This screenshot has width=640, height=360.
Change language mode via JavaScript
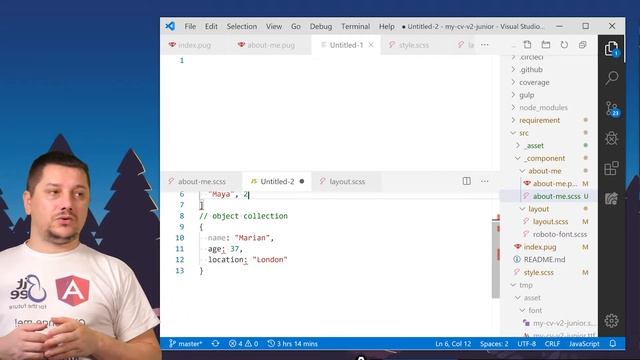[x=584, y=344]
